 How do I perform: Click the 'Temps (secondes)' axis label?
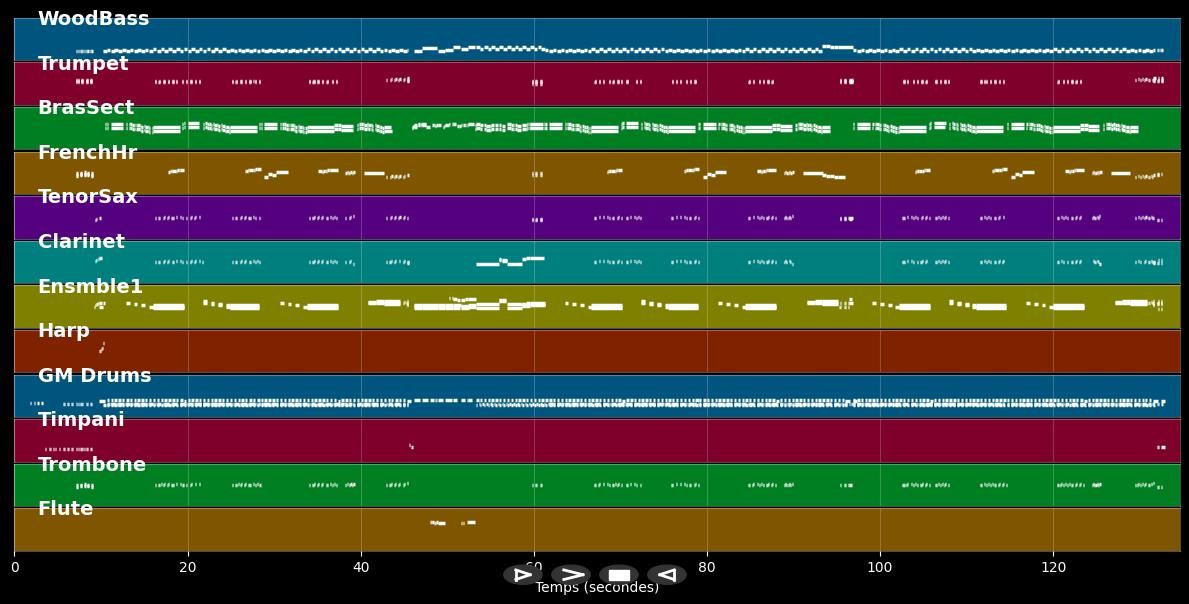pyautogui.click(x=597, y=588)
